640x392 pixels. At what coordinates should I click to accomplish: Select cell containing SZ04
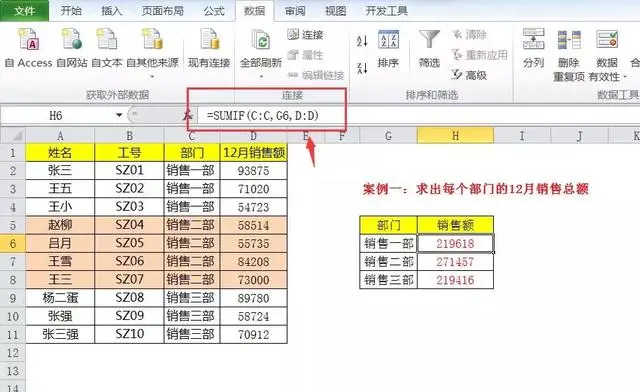[129, 225]
